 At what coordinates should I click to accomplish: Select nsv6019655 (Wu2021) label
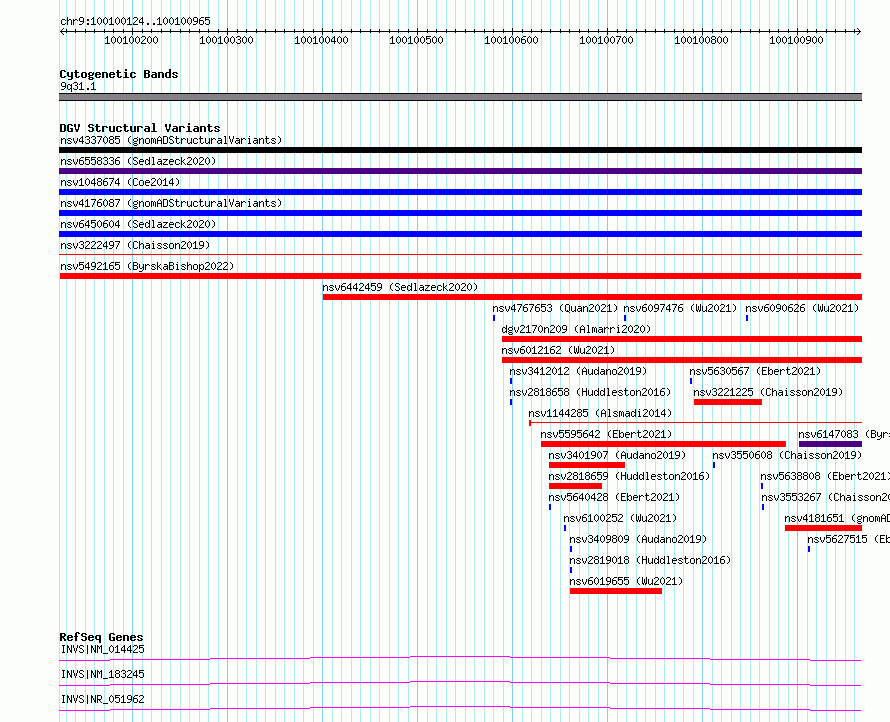click(x=626, y=581)
